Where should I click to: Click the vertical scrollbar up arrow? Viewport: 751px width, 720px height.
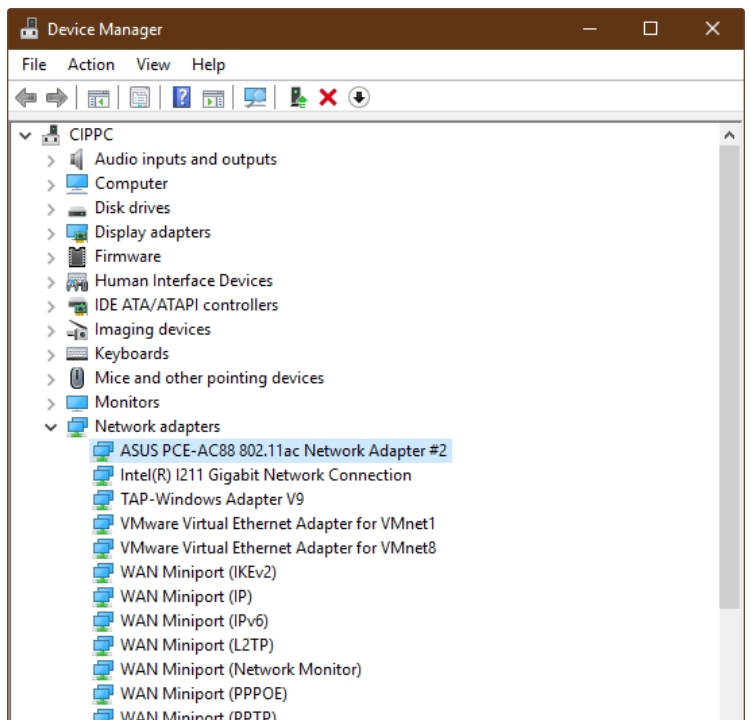pos(728,134)
